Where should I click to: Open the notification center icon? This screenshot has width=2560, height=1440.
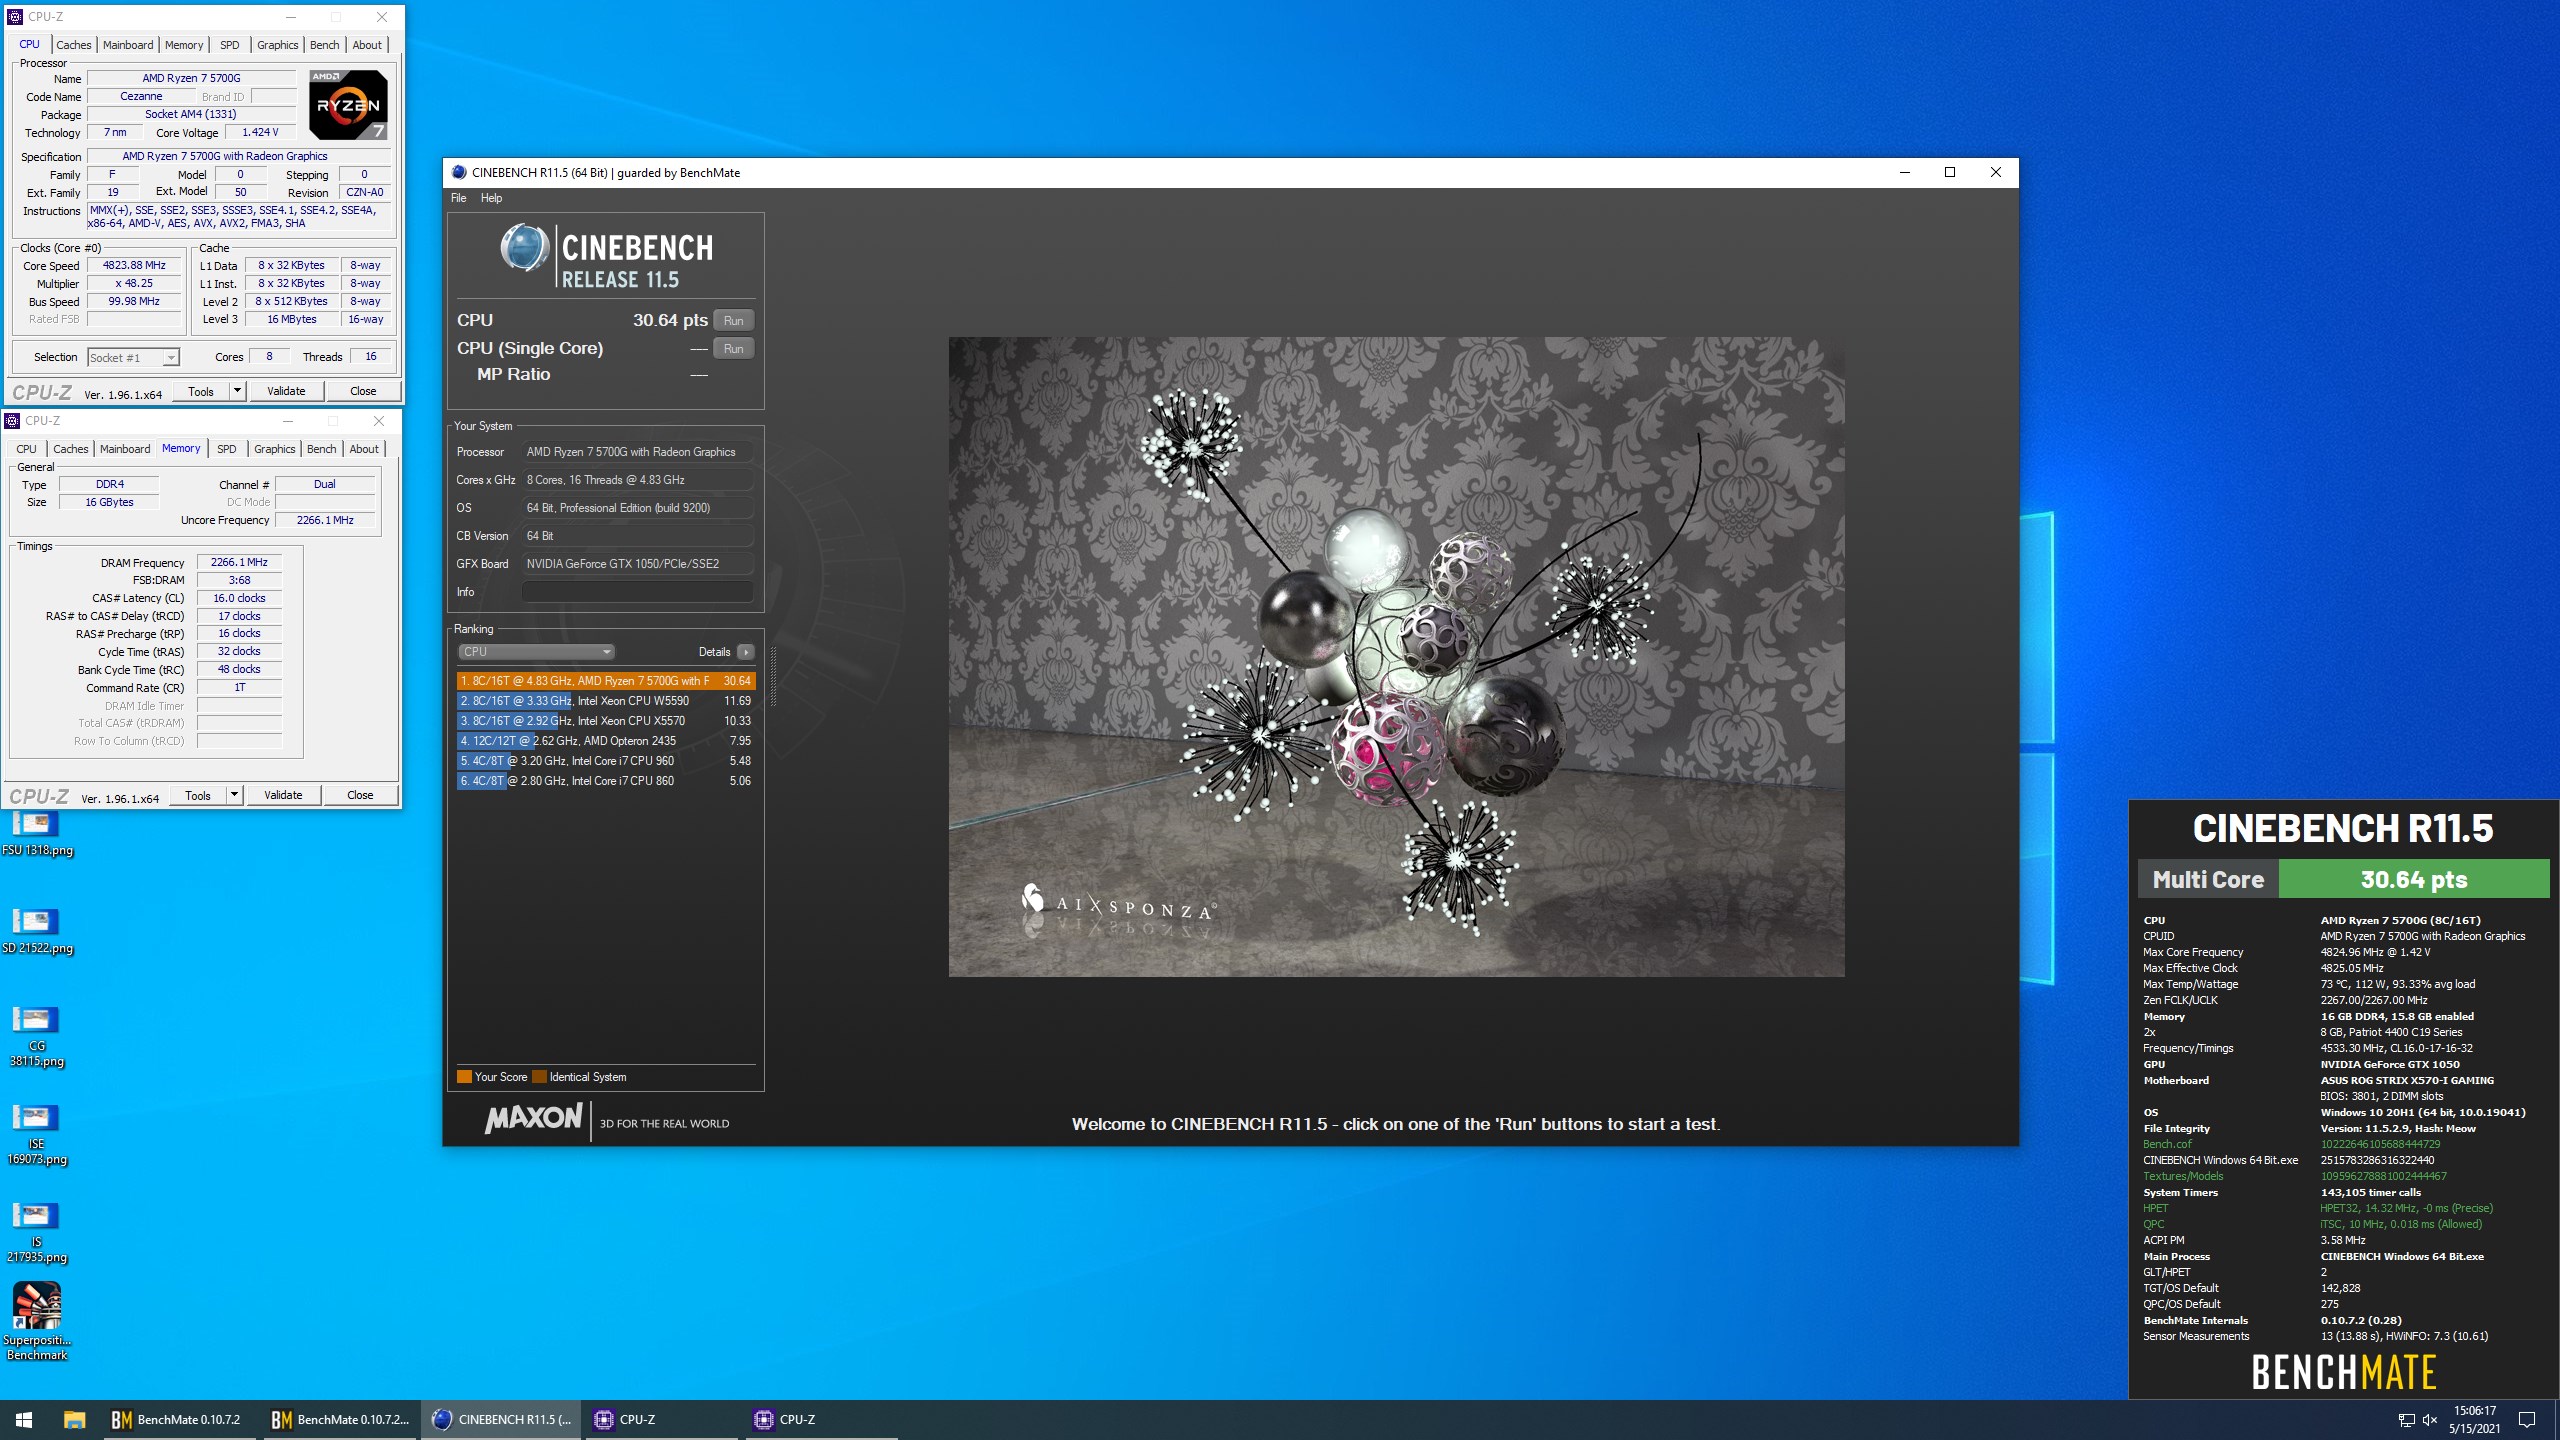(x=2527, y=1420)
